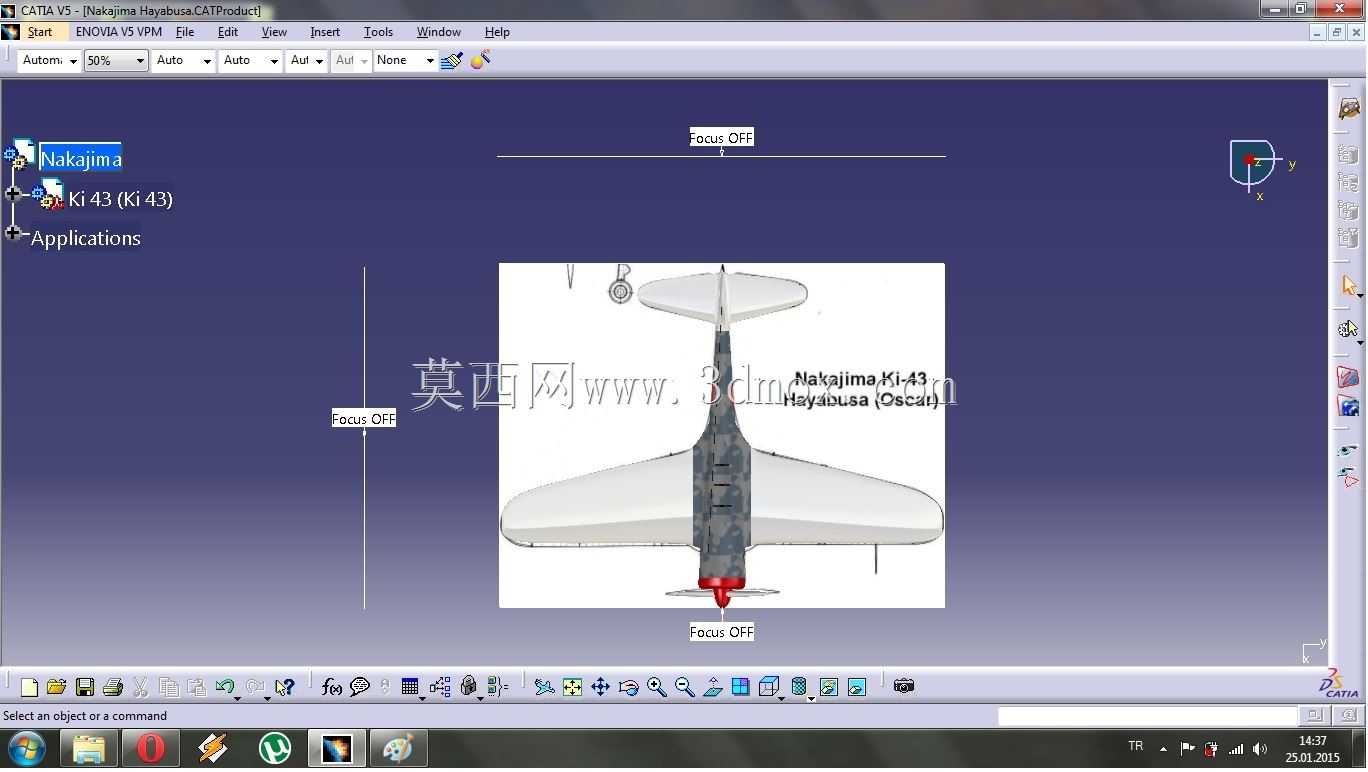
Task: Open the Window menu
Action: click(x=439, y=32)
